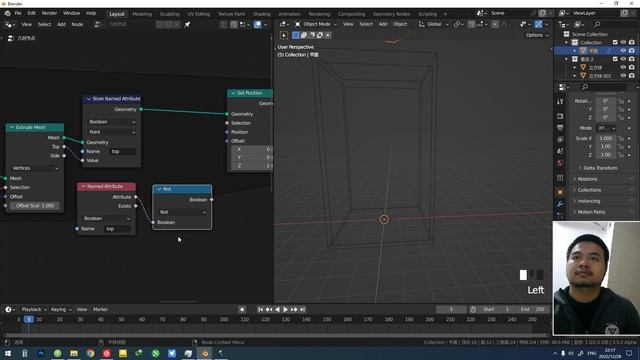
Task: Open the World properties tab icon
Action: (560, 163)
